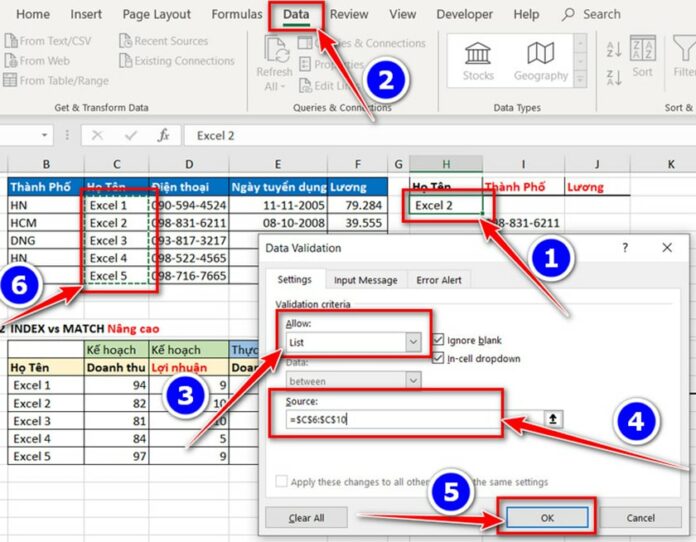Click salary cell 79.284

point(357,205)
